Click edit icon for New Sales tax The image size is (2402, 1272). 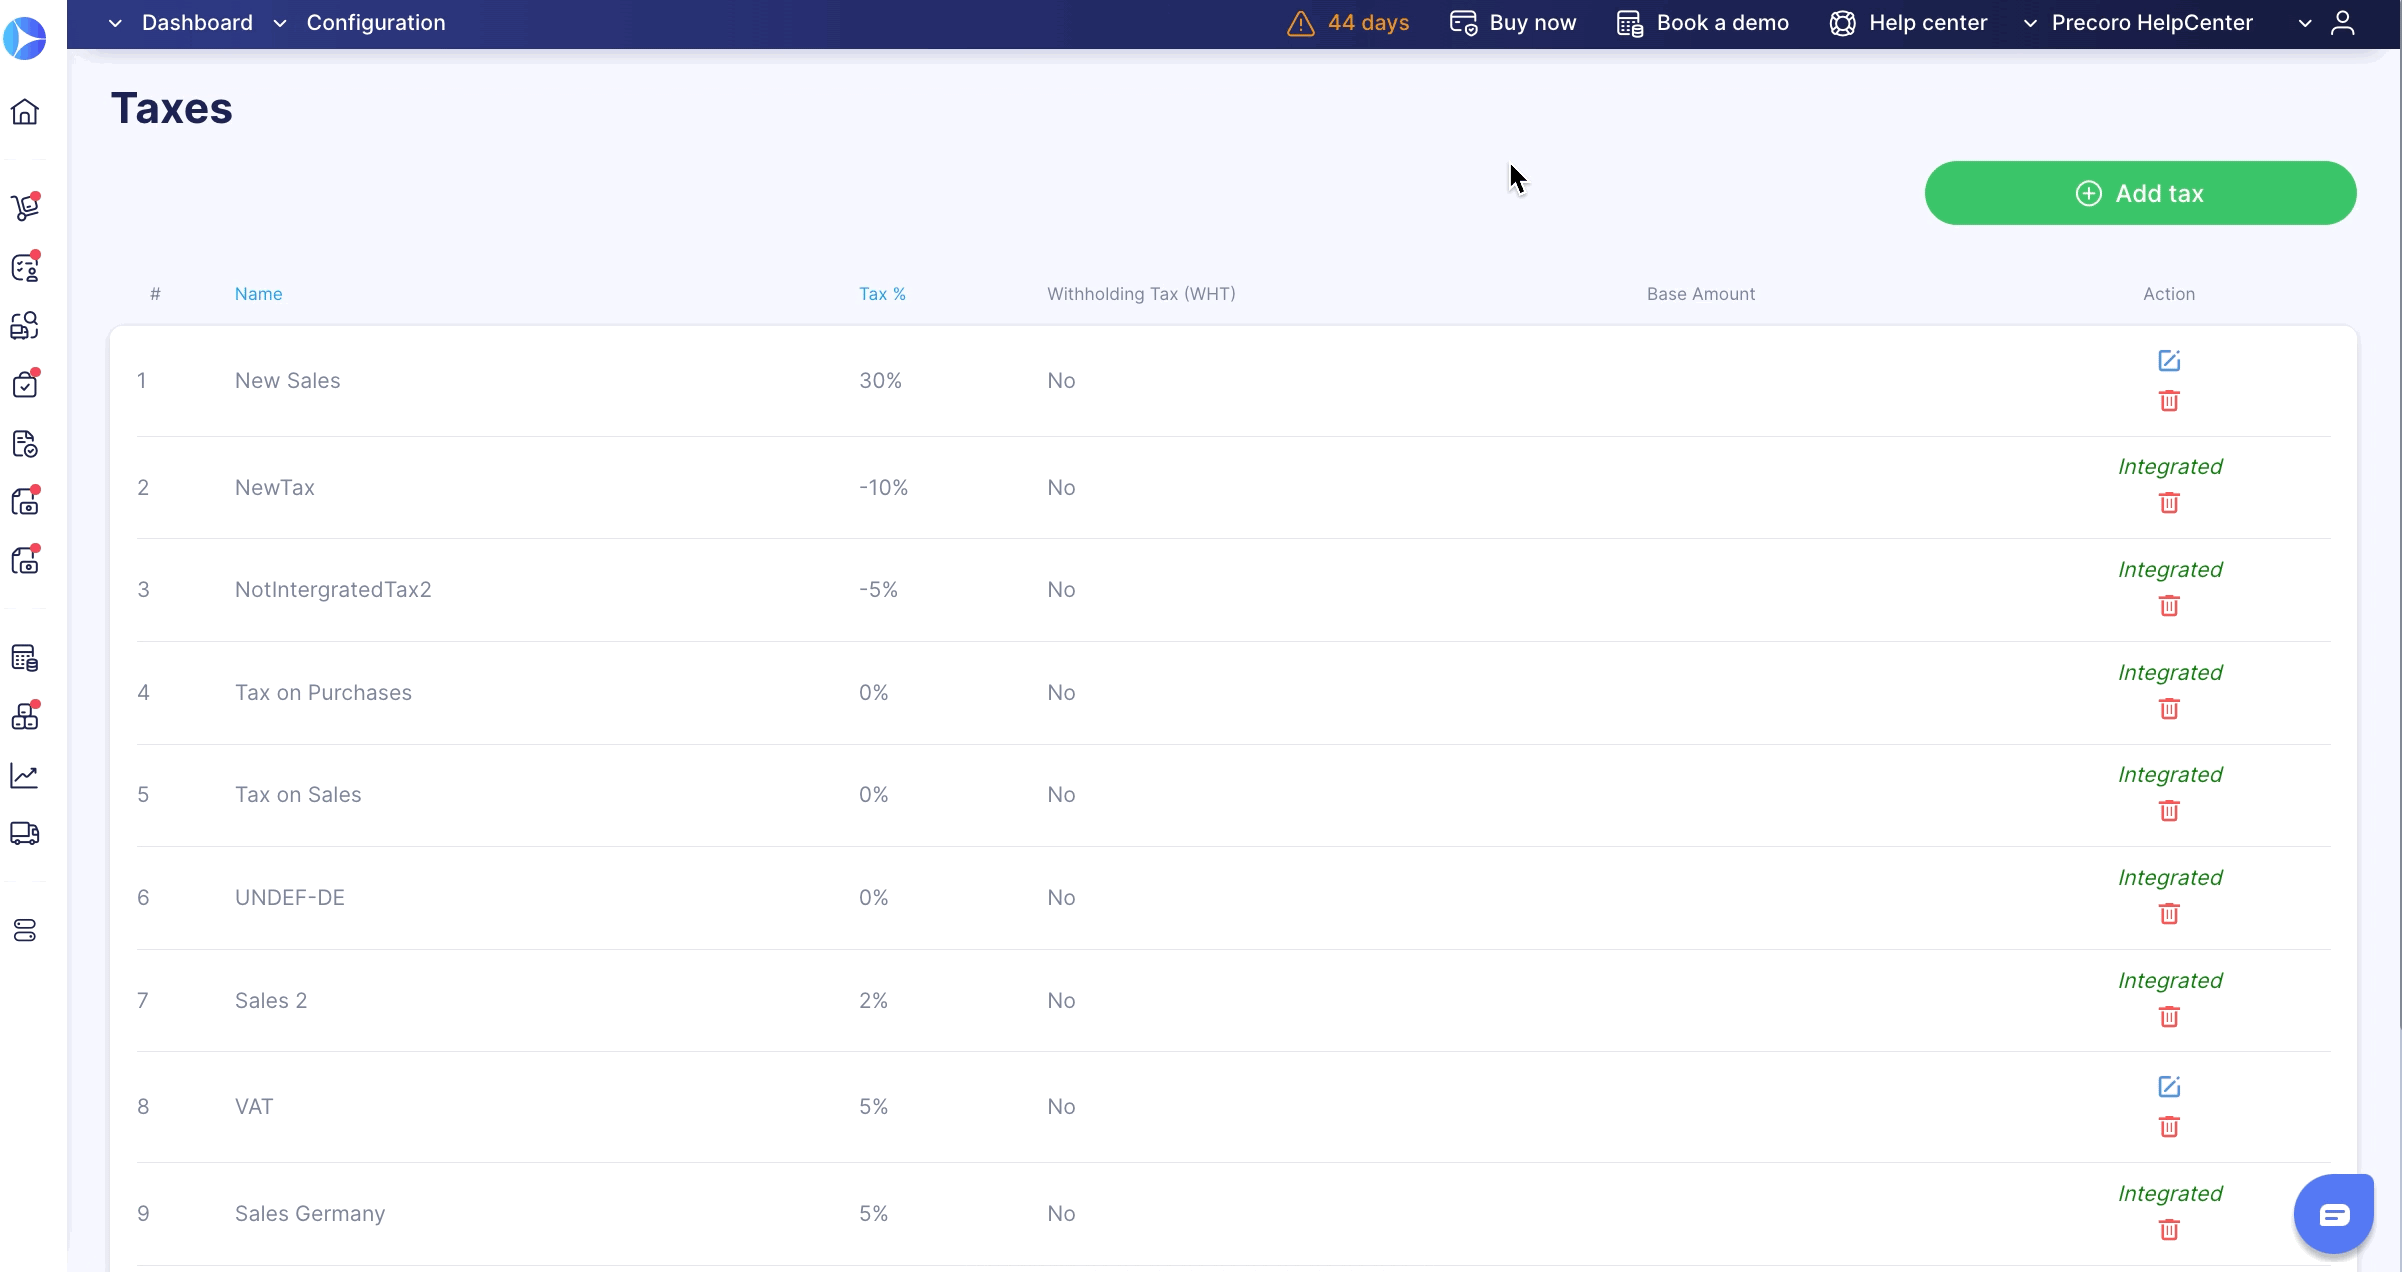tap(2168, 361)
